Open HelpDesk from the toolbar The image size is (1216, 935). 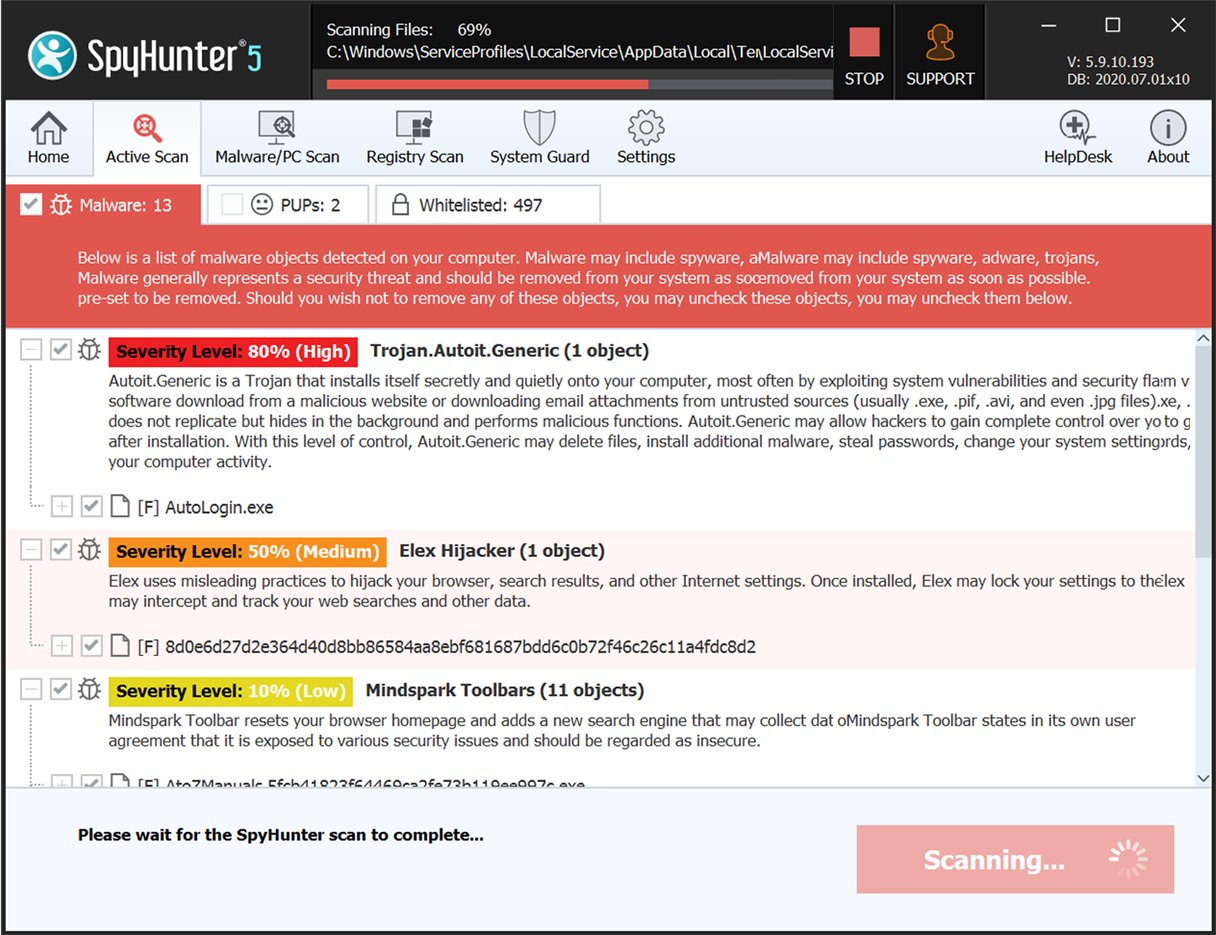[x=1077, y=138]
